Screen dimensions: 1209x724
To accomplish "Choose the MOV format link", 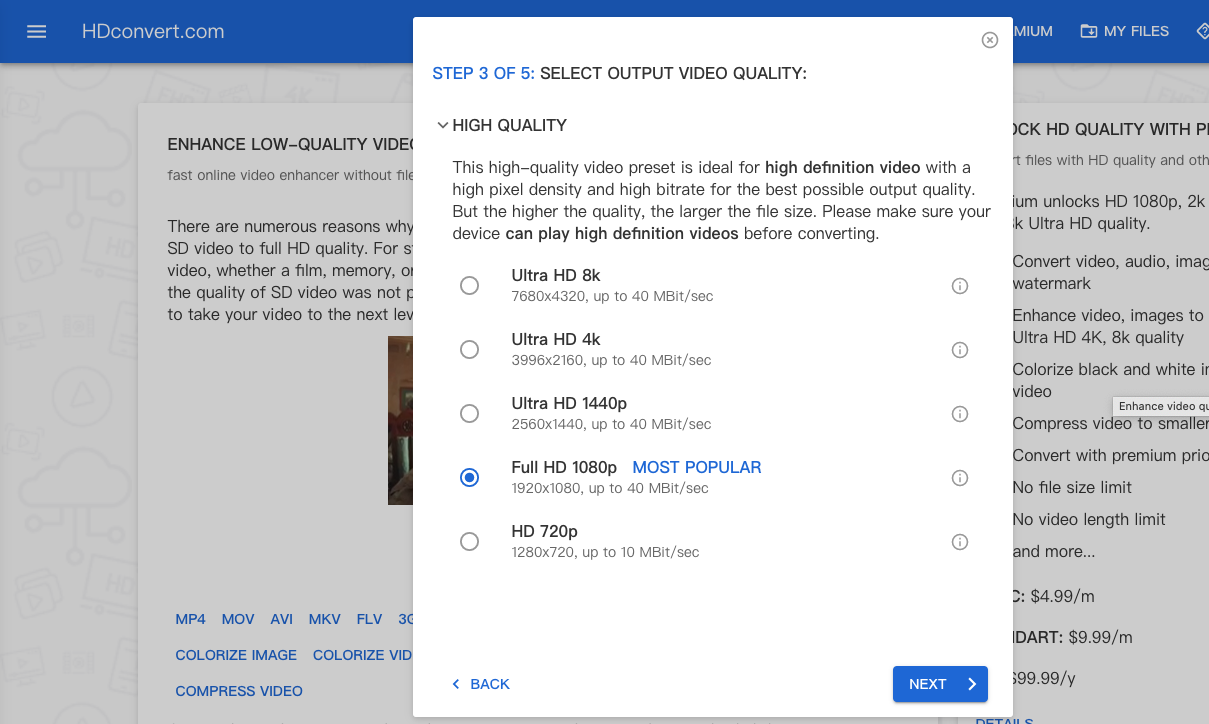I will 238,619.
